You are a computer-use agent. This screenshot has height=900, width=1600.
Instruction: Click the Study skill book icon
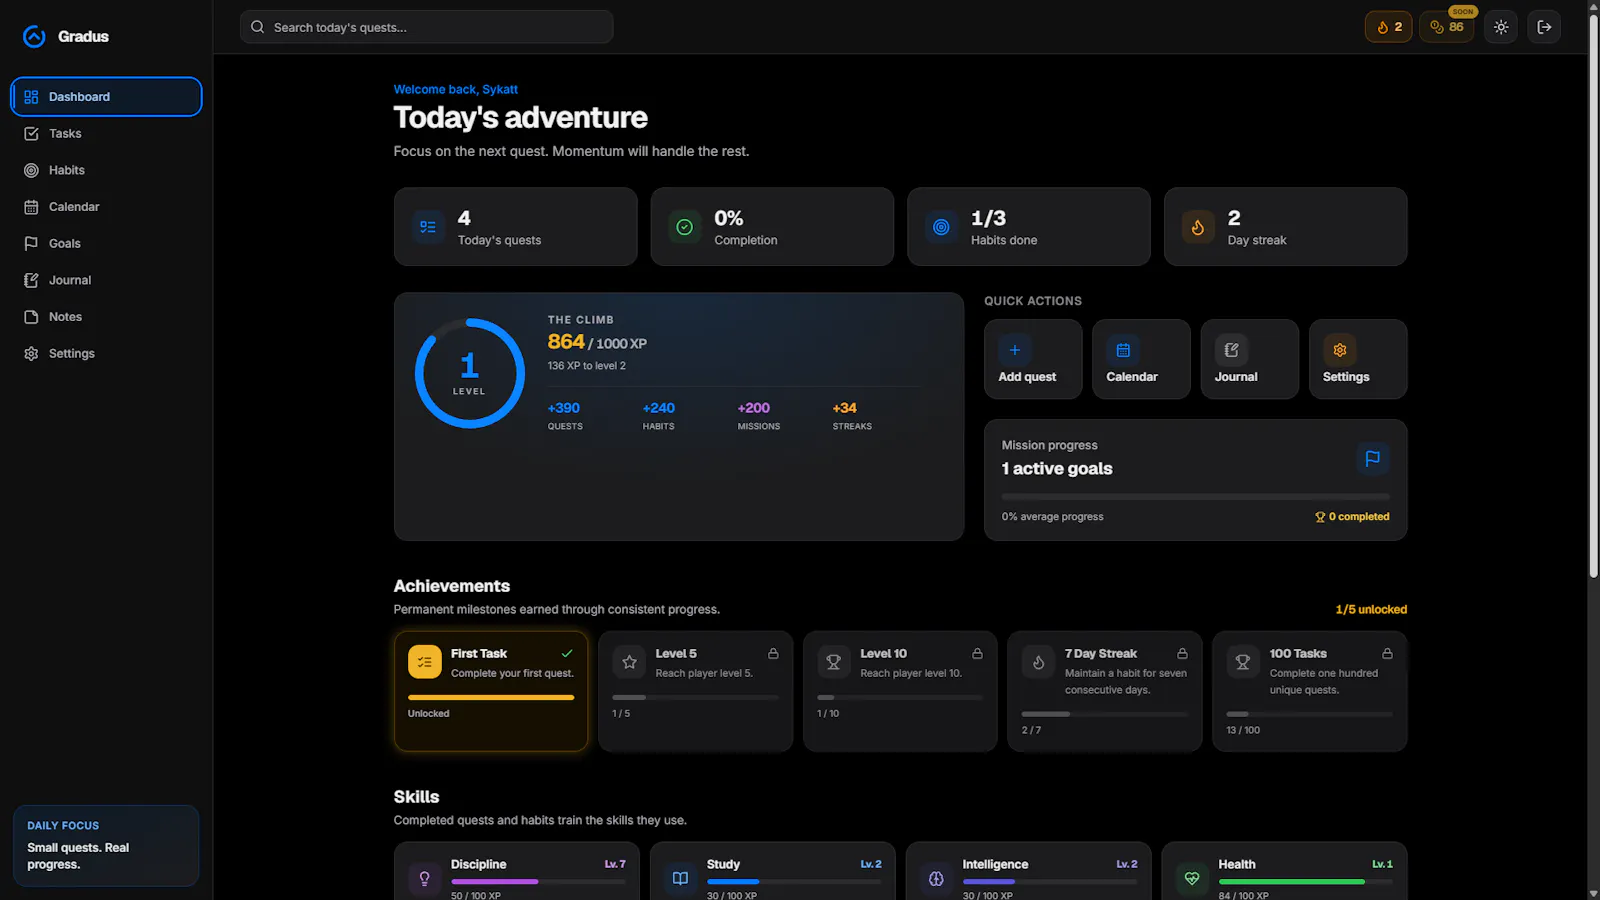point(680,878)
